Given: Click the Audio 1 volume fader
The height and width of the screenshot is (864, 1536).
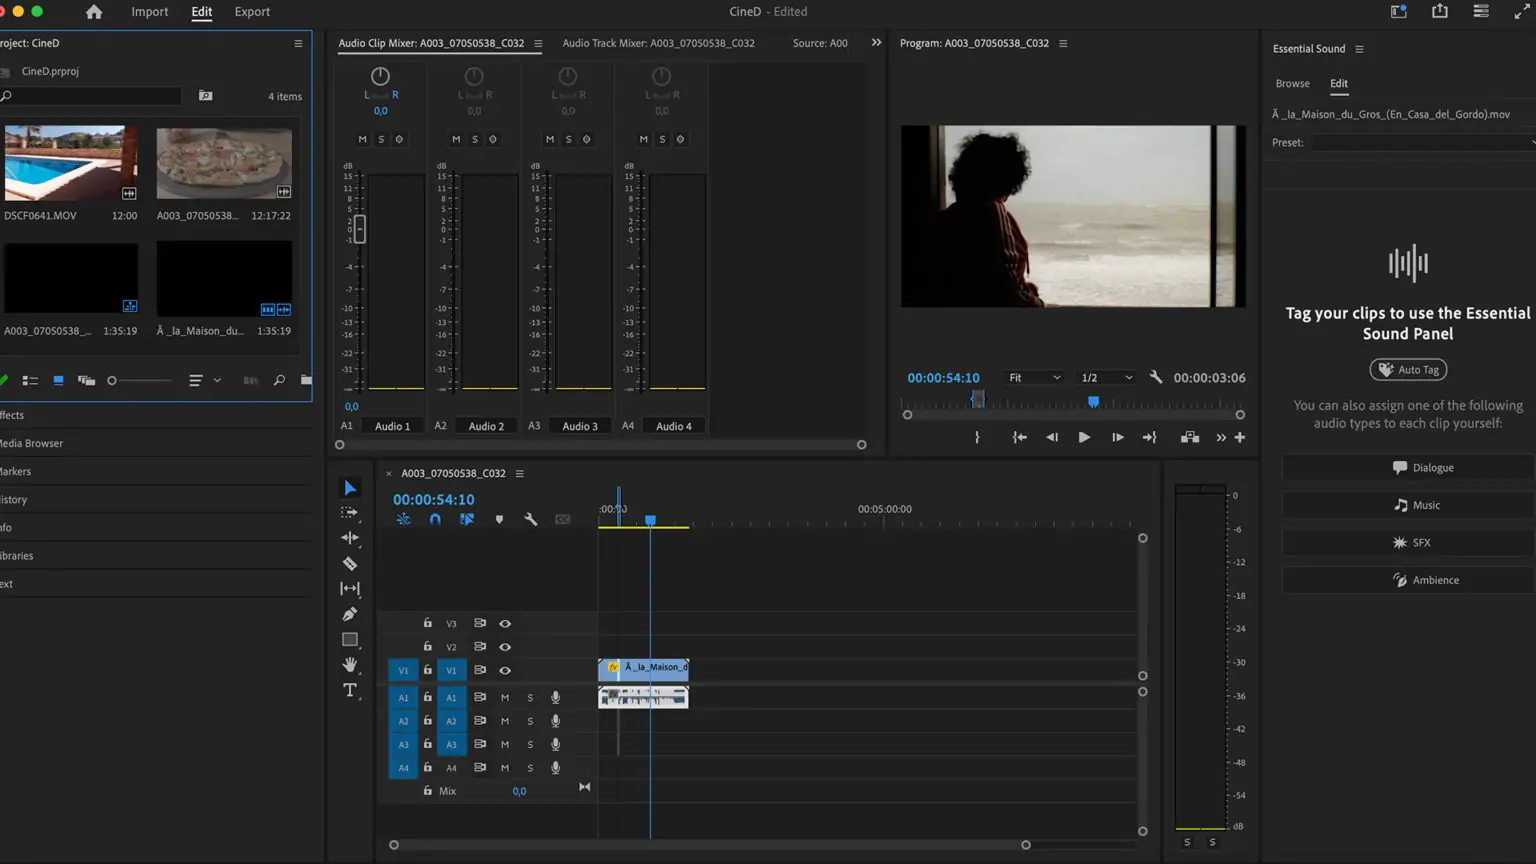Looking at the screenshot, I should click(x=360, y=229).
